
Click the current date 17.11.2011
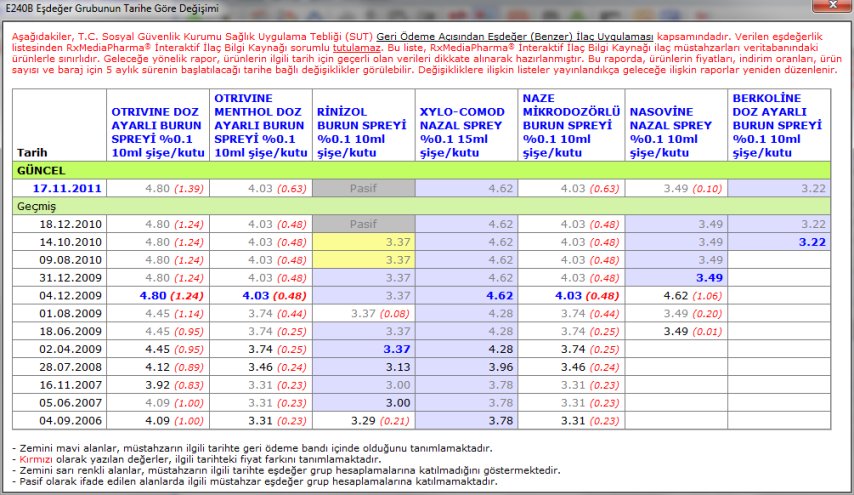tap(67, 187)
